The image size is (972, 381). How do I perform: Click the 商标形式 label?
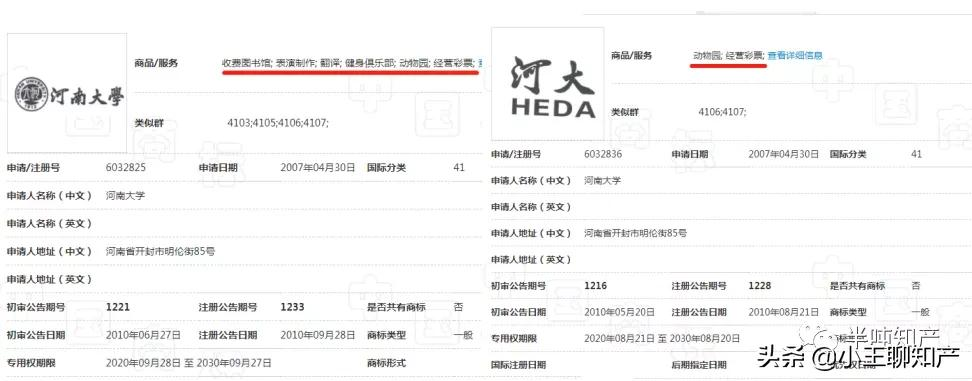tap(387, 363)
